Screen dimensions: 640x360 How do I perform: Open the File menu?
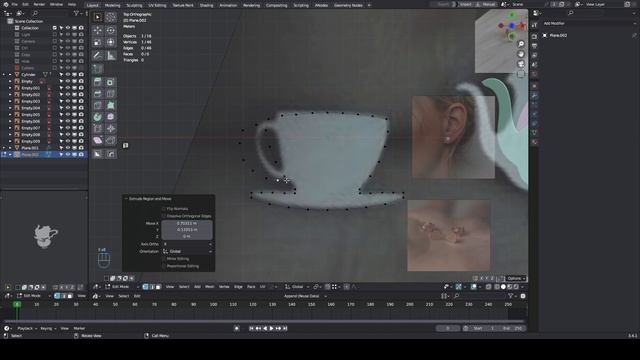coord(15,4)
